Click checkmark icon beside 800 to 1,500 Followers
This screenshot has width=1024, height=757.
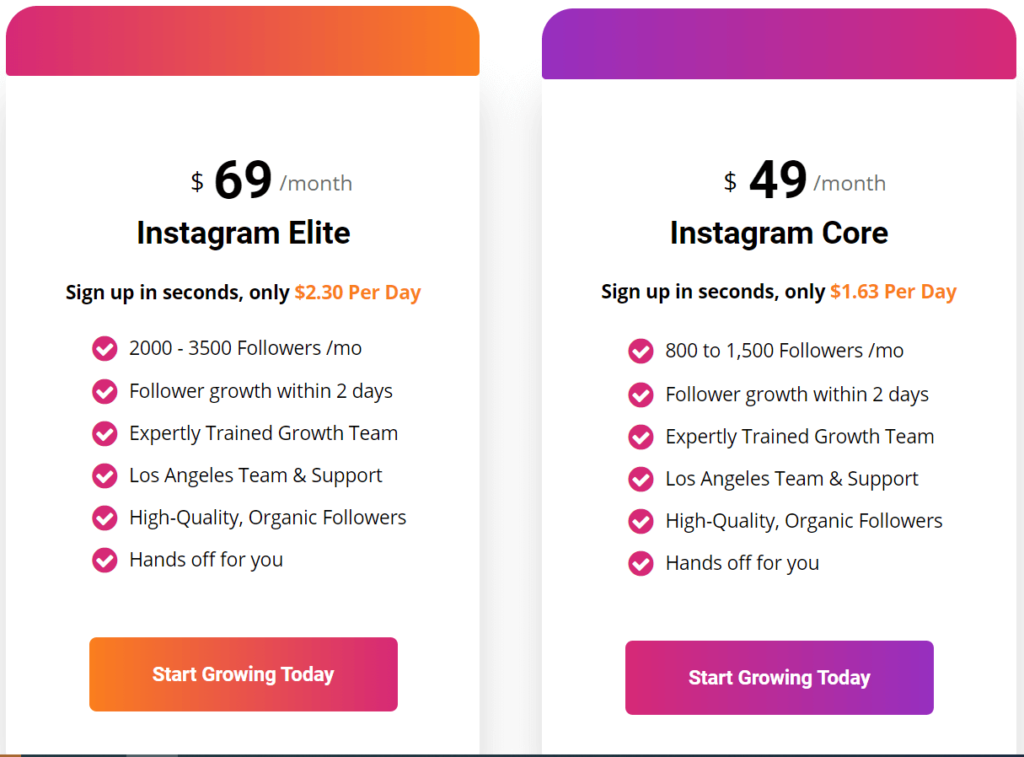coord(641,351)
